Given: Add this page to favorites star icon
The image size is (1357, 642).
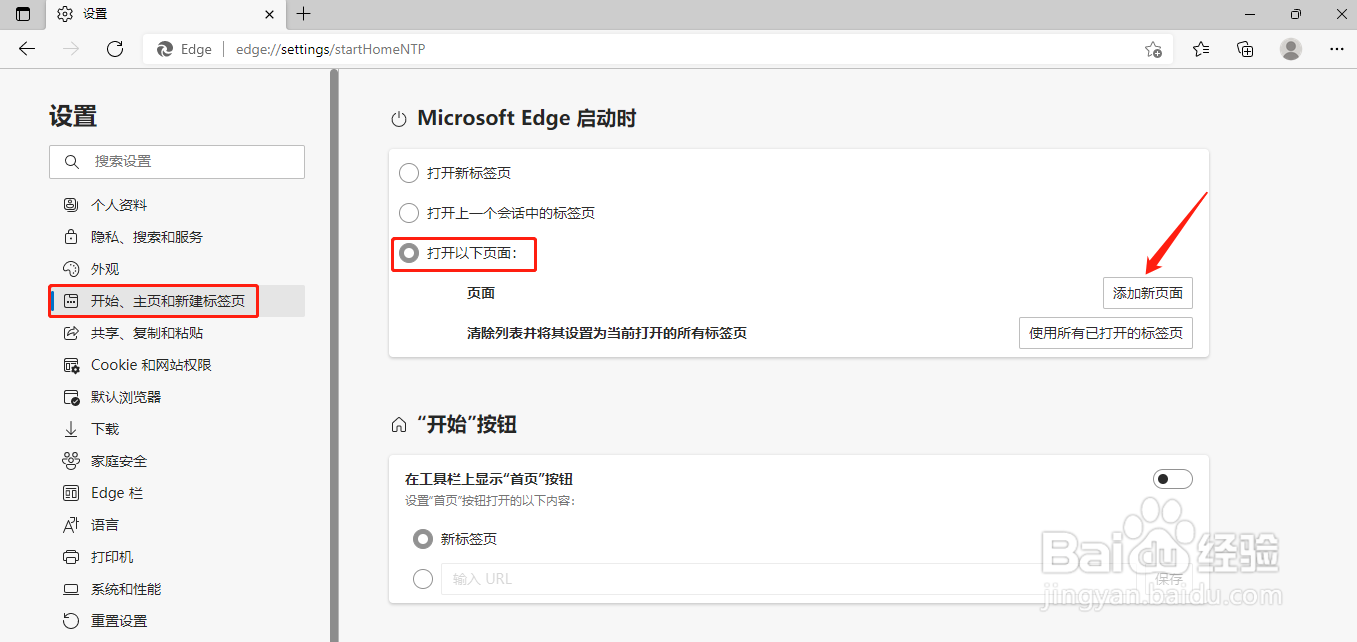Looking at the screenshot, I should (x=1153, y=49).
